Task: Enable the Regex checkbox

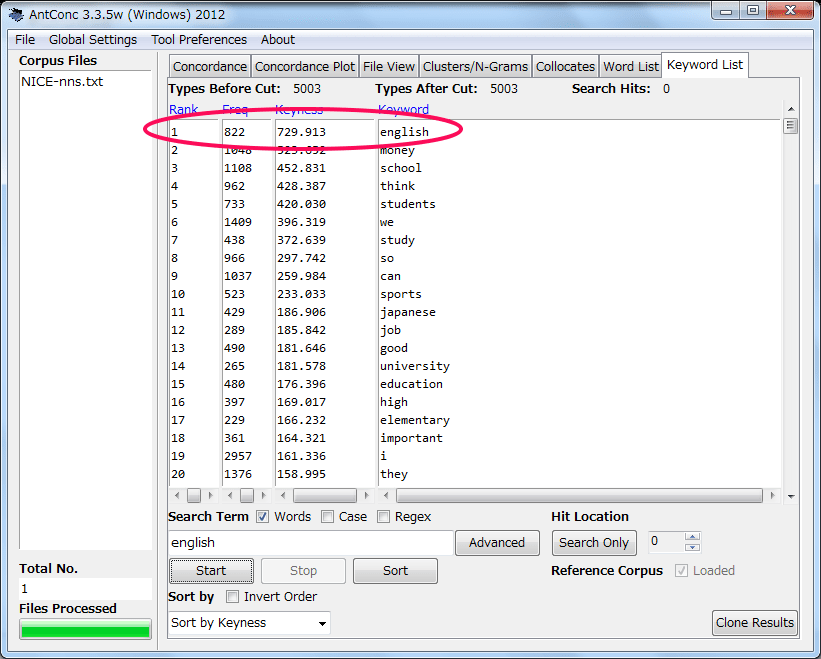Action: (x=383, y=516)
